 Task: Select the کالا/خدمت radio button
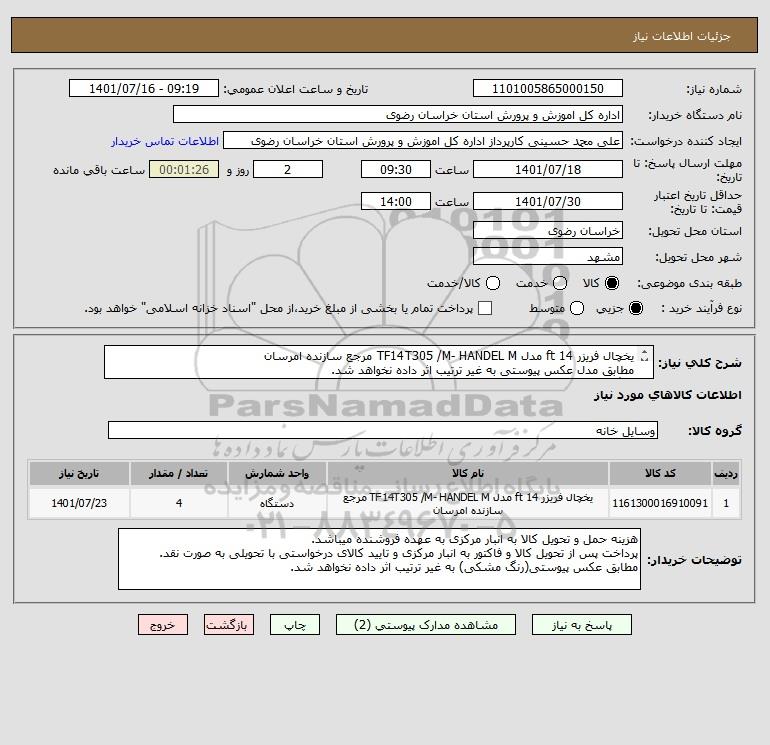[493, 283]
